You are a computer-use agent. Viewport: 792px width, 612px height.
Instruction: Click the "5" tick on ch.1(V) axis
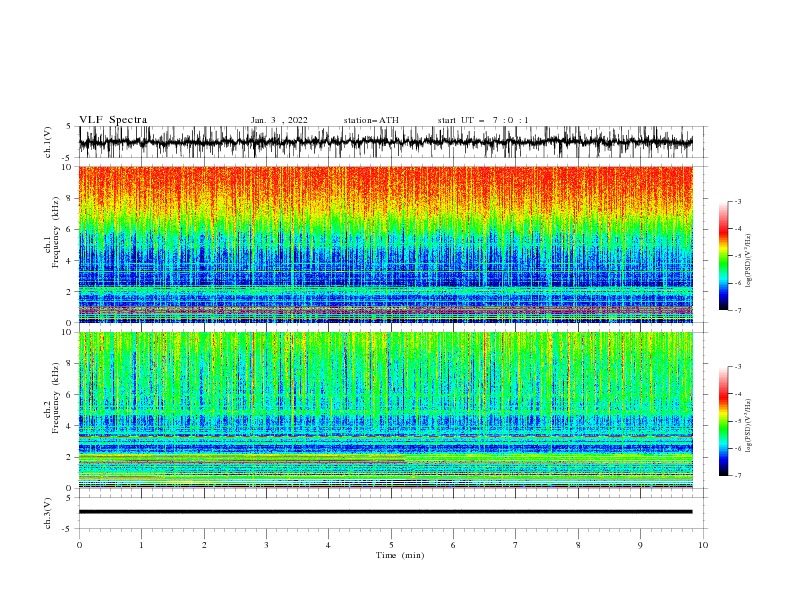pos(69,126)
